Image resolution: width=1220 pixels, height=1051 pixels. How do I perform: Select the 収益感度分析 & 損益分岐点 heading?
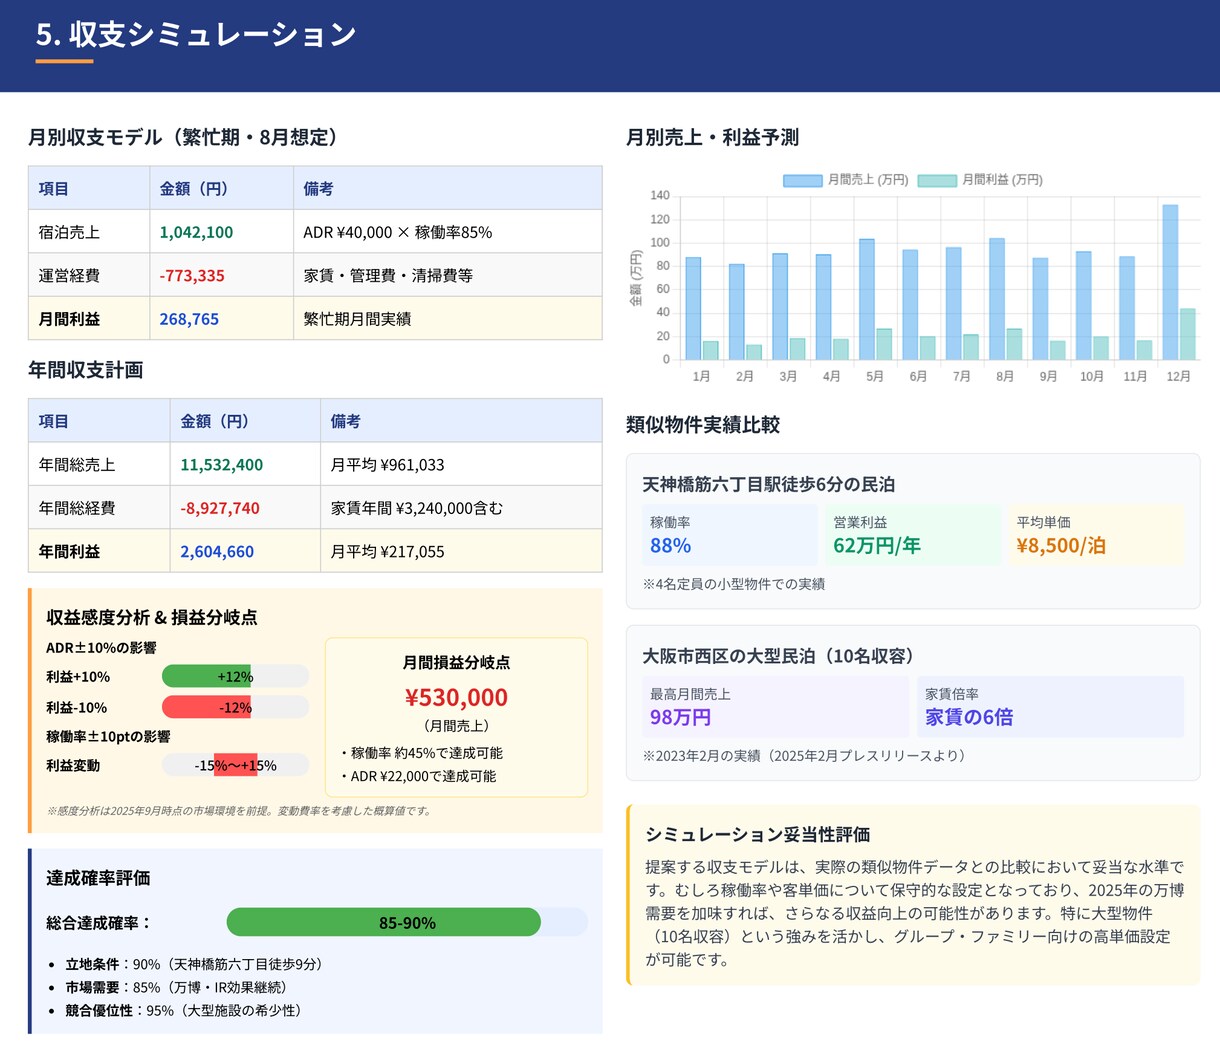pos(152,617)
